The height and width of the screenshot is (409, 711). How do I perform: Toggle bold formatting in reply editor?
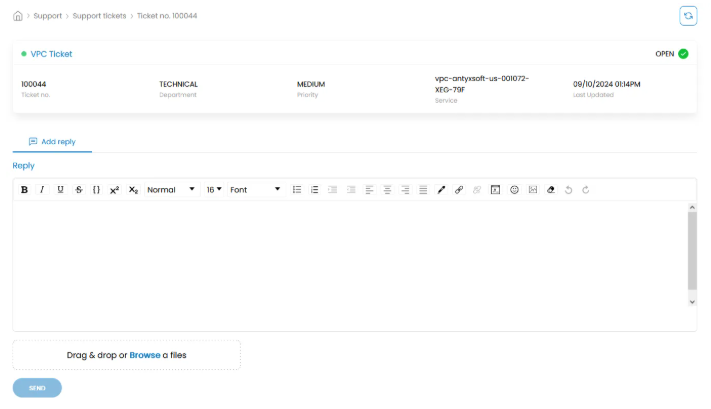25,190
